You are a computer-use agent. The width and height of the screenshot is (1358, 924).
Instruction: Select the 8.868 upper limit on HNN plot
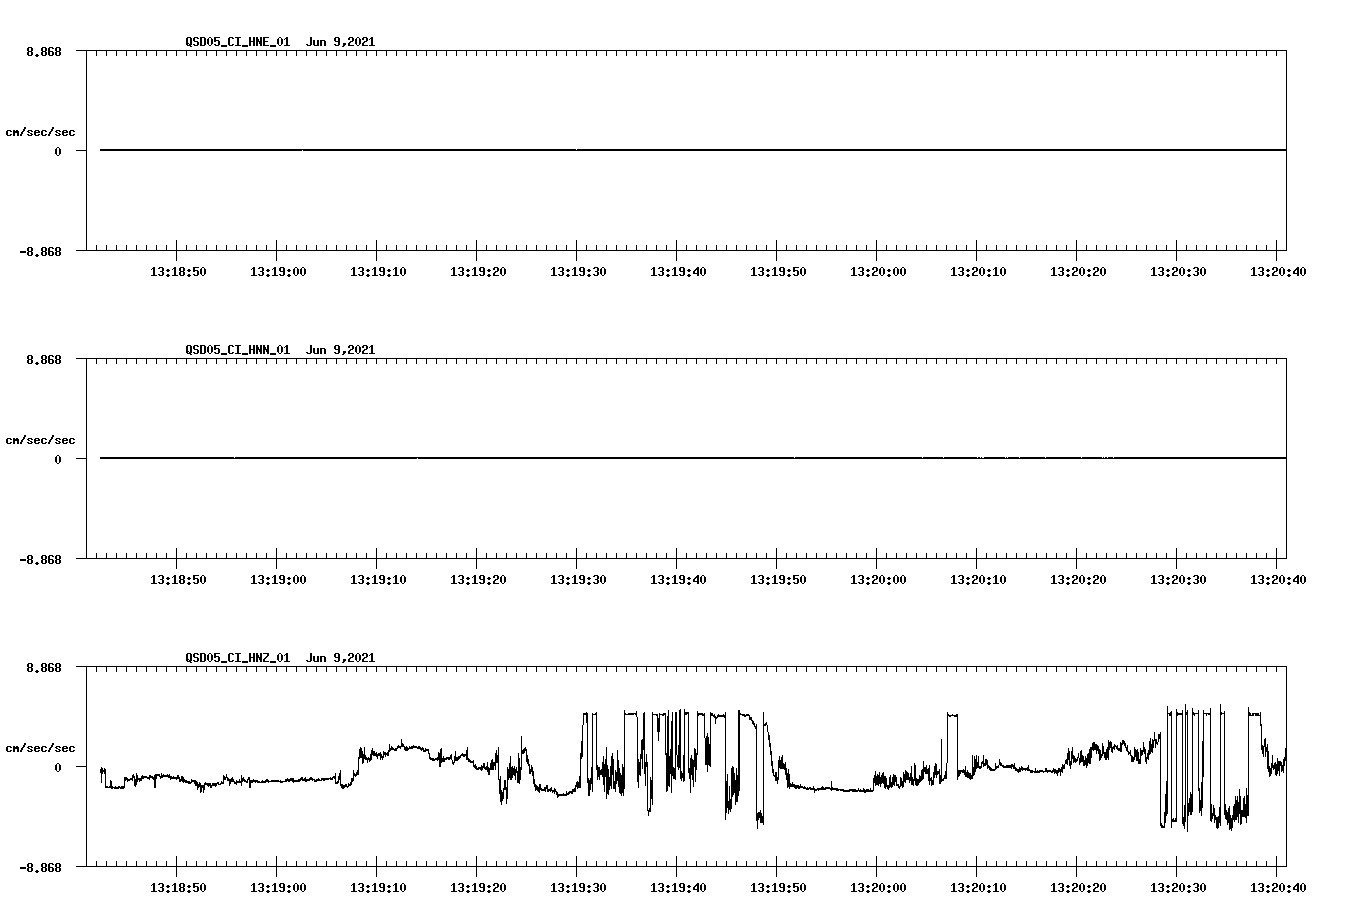click(x=44, y=359)
